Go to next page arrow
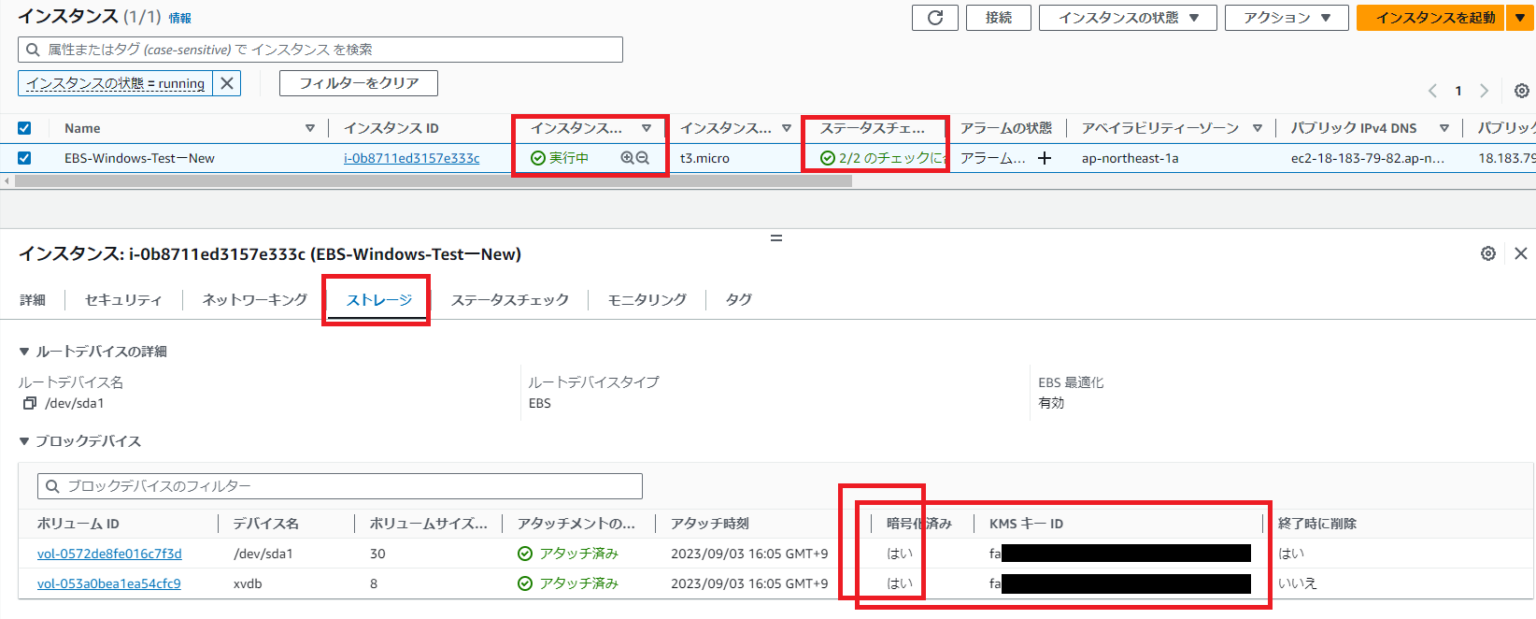Viewport: 1536px width, 619px height. click(1484, 91)
